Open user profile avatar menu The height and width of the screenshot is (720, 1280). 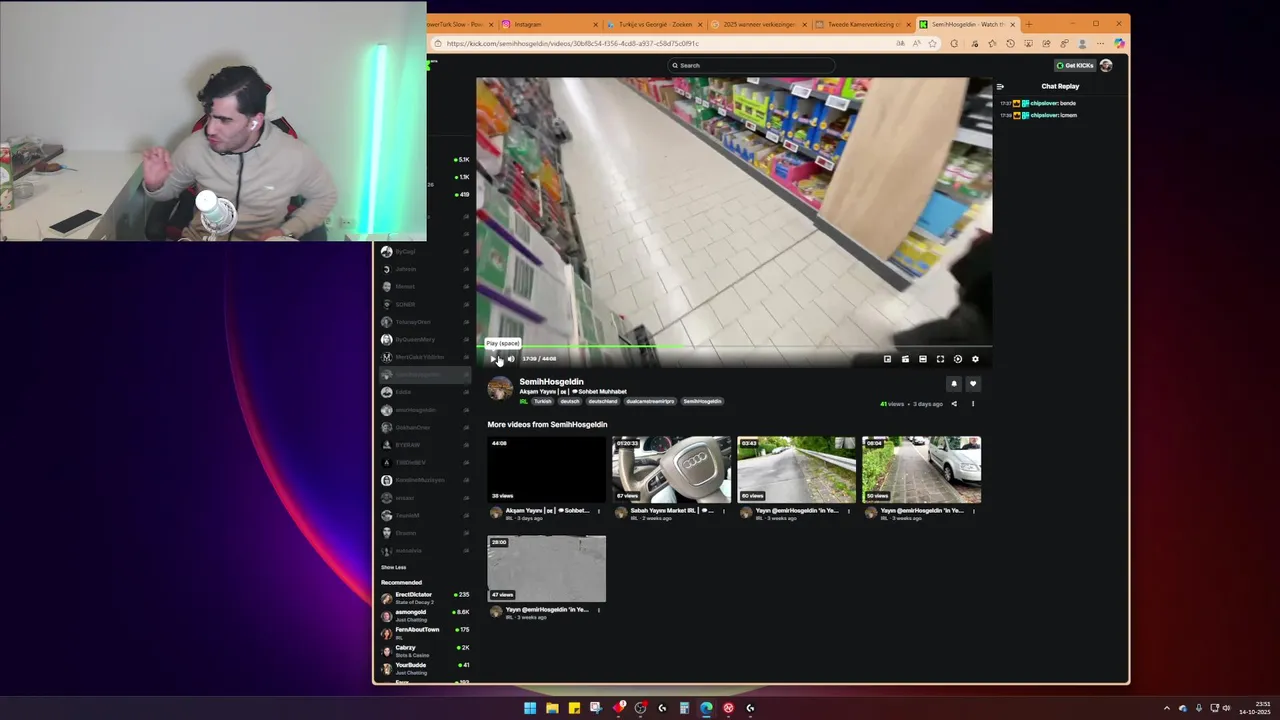pos(1106,65)
